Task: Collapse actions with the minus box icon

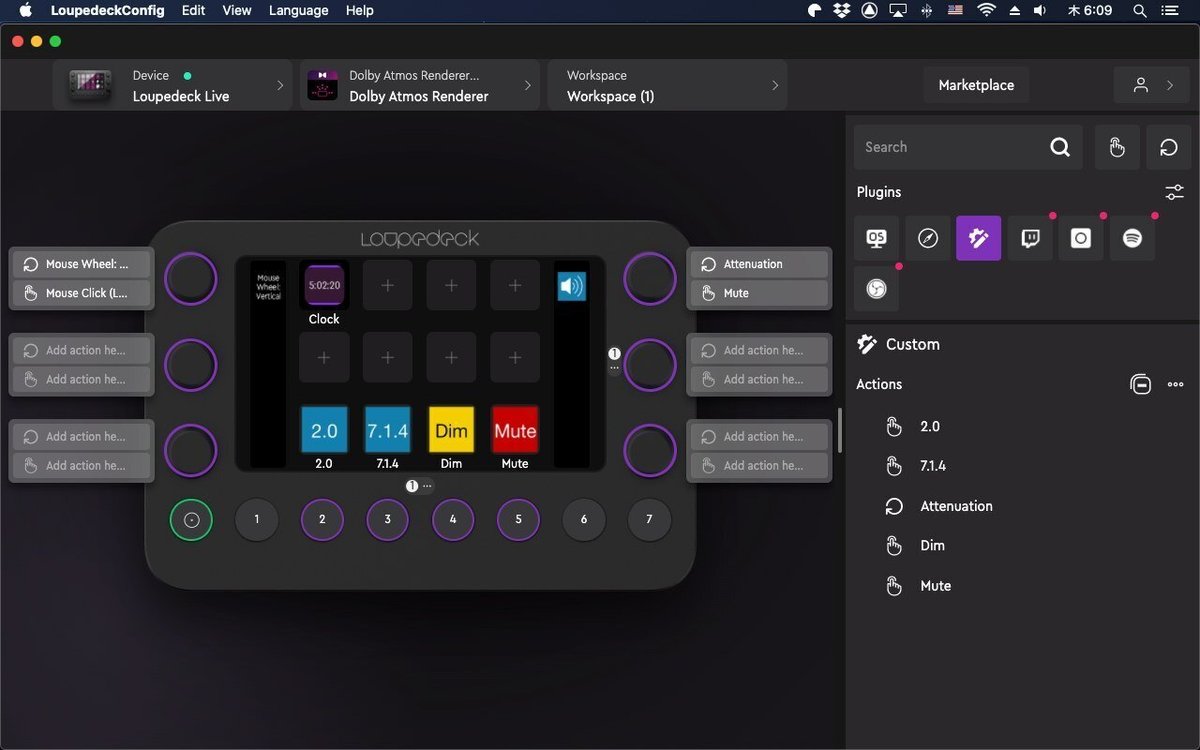Action: tap(1141, 384)
